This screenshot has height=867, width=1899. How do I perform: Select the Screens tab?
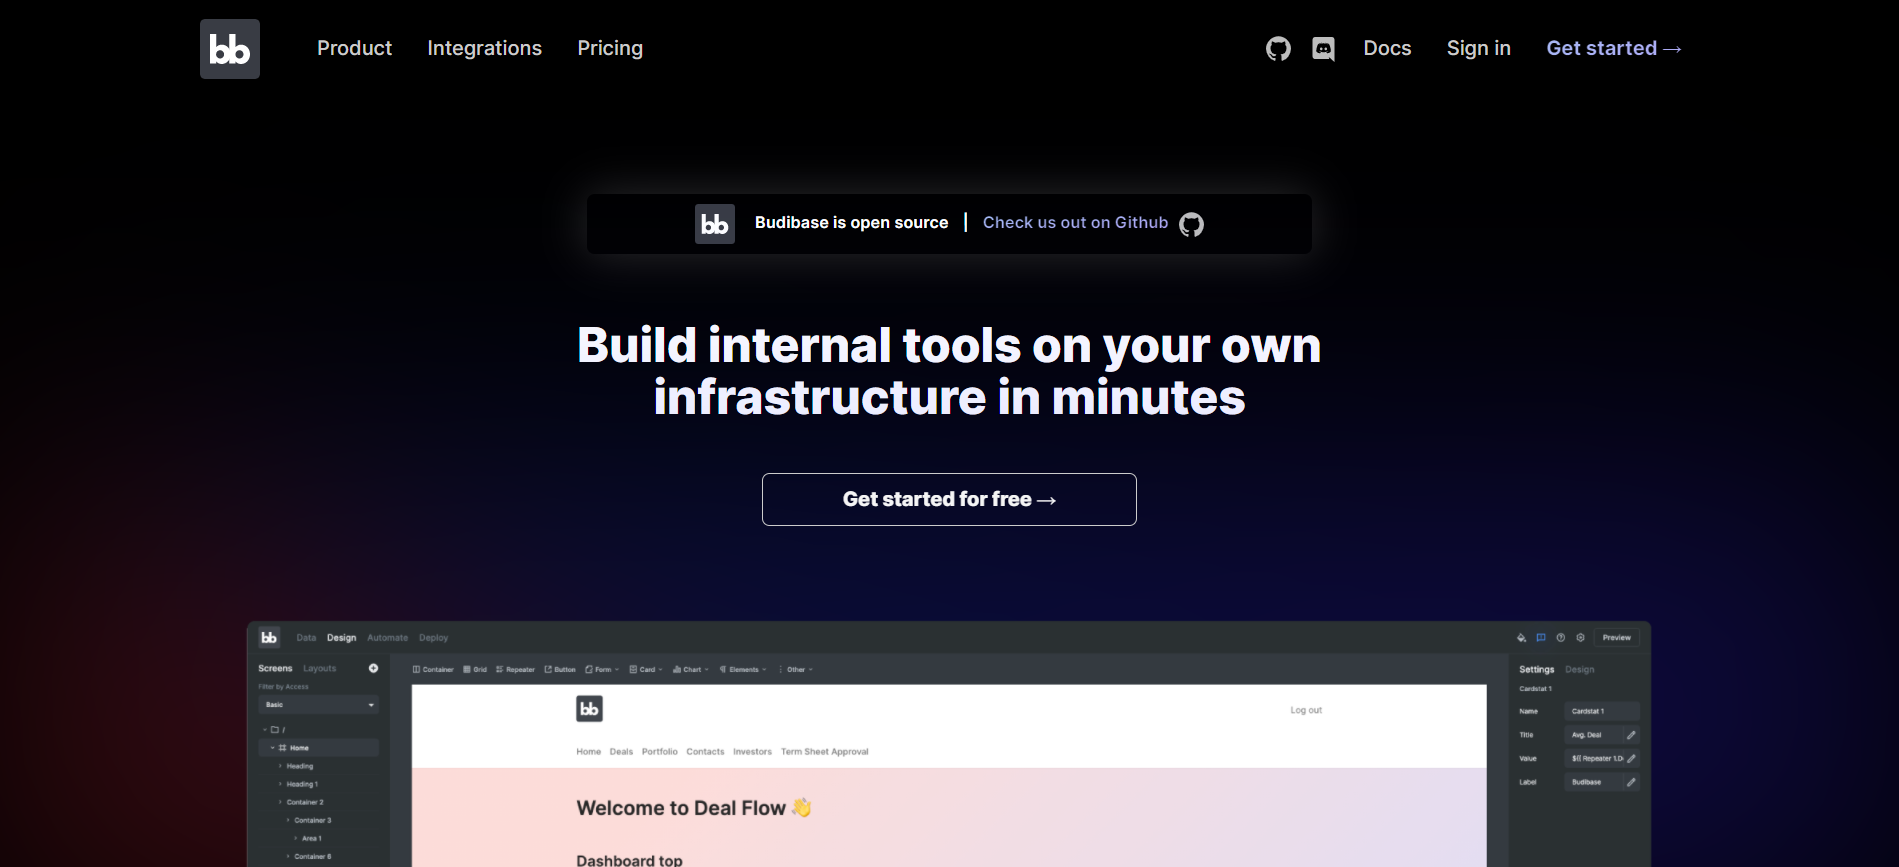275,668
